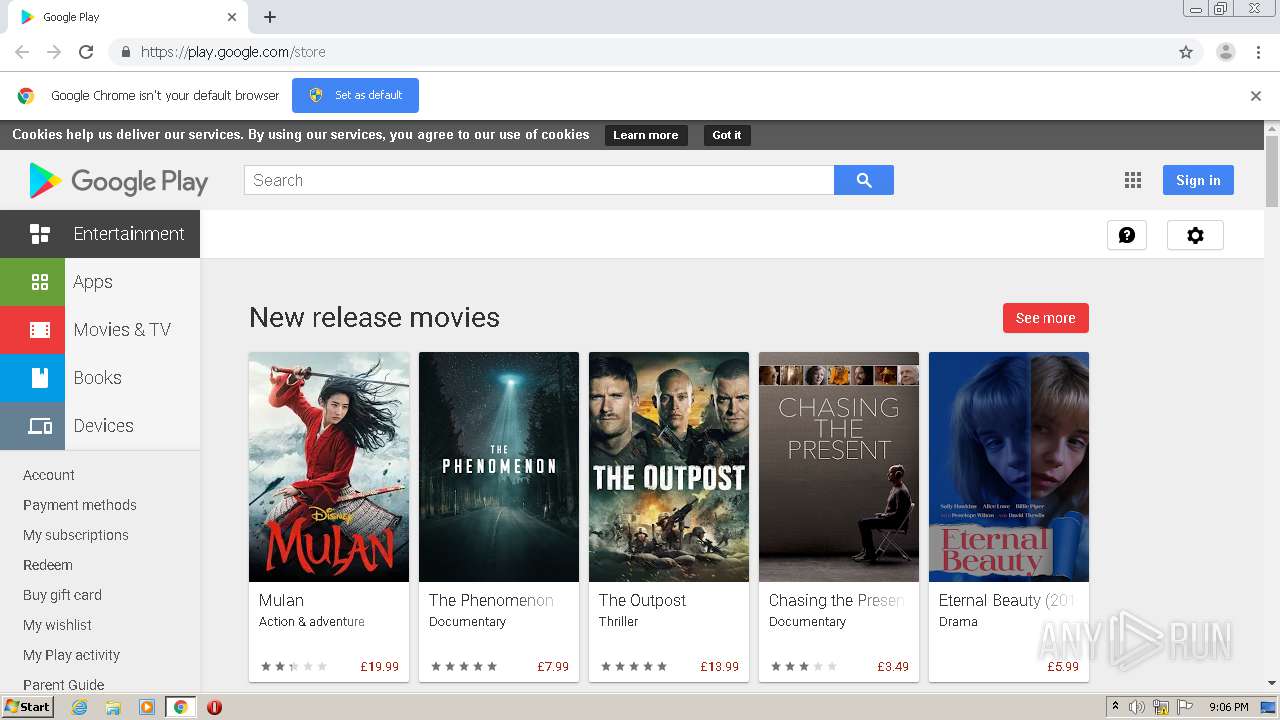Click the New release movies heading
Viewport: 1280px width, 720px height.
click(374, 317)
